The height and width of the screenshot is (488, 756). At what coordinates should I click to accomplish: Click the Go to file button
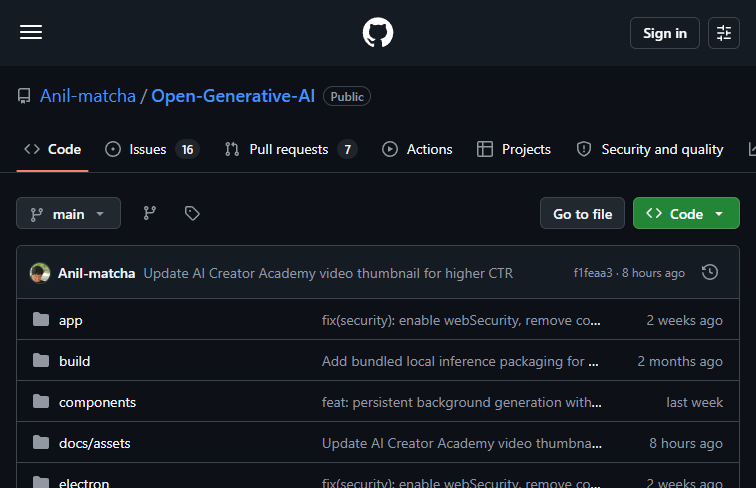[x=582, y=213]
